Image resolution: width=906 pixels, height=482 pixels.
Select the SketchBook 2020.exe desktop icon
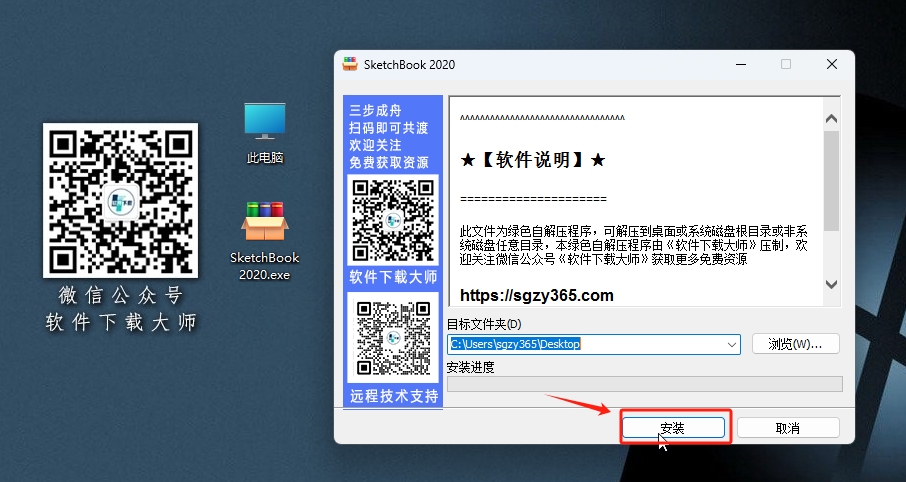point(265,240)
